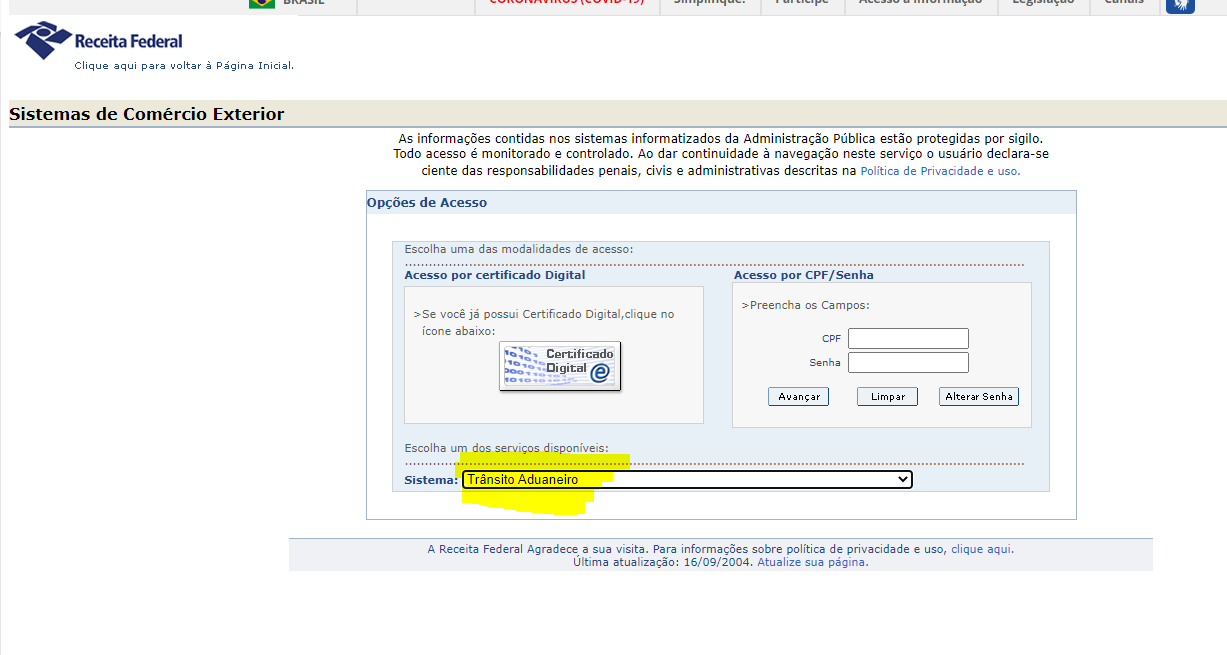
Task: Open the Coronavírus (COVID-19) menu item
Action: point(566,3)
